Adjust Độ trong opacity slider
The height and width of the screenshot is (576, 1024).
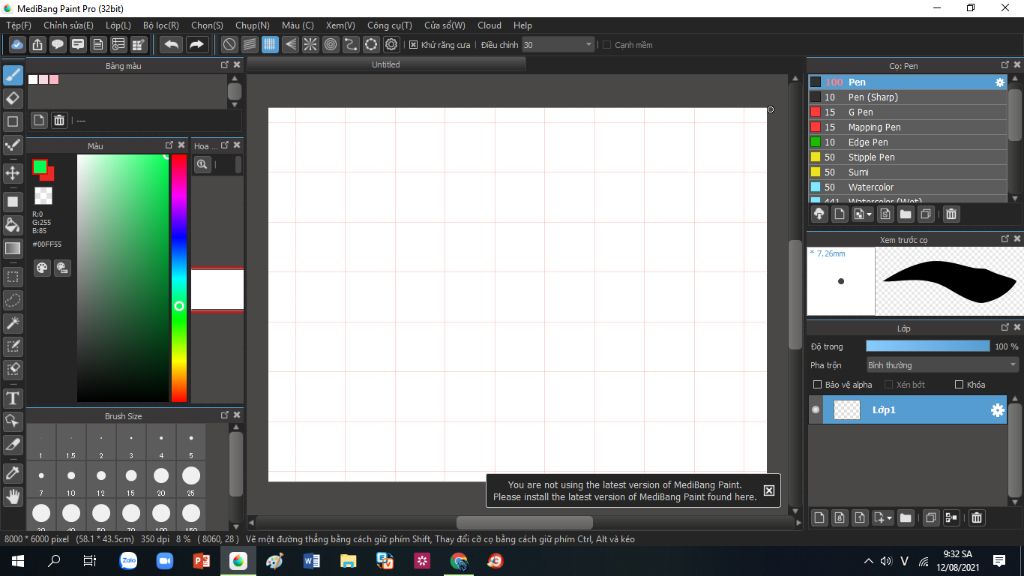(x=927, y=346)
